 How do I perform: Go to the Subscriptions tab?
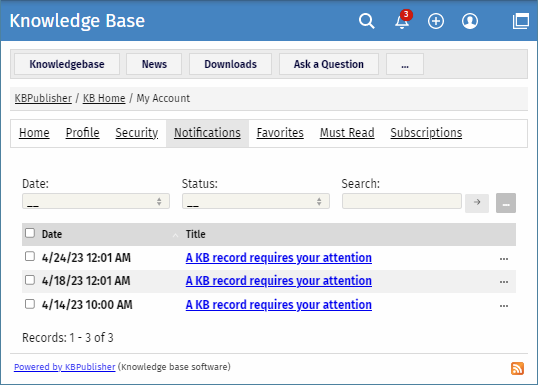[426, 133]
